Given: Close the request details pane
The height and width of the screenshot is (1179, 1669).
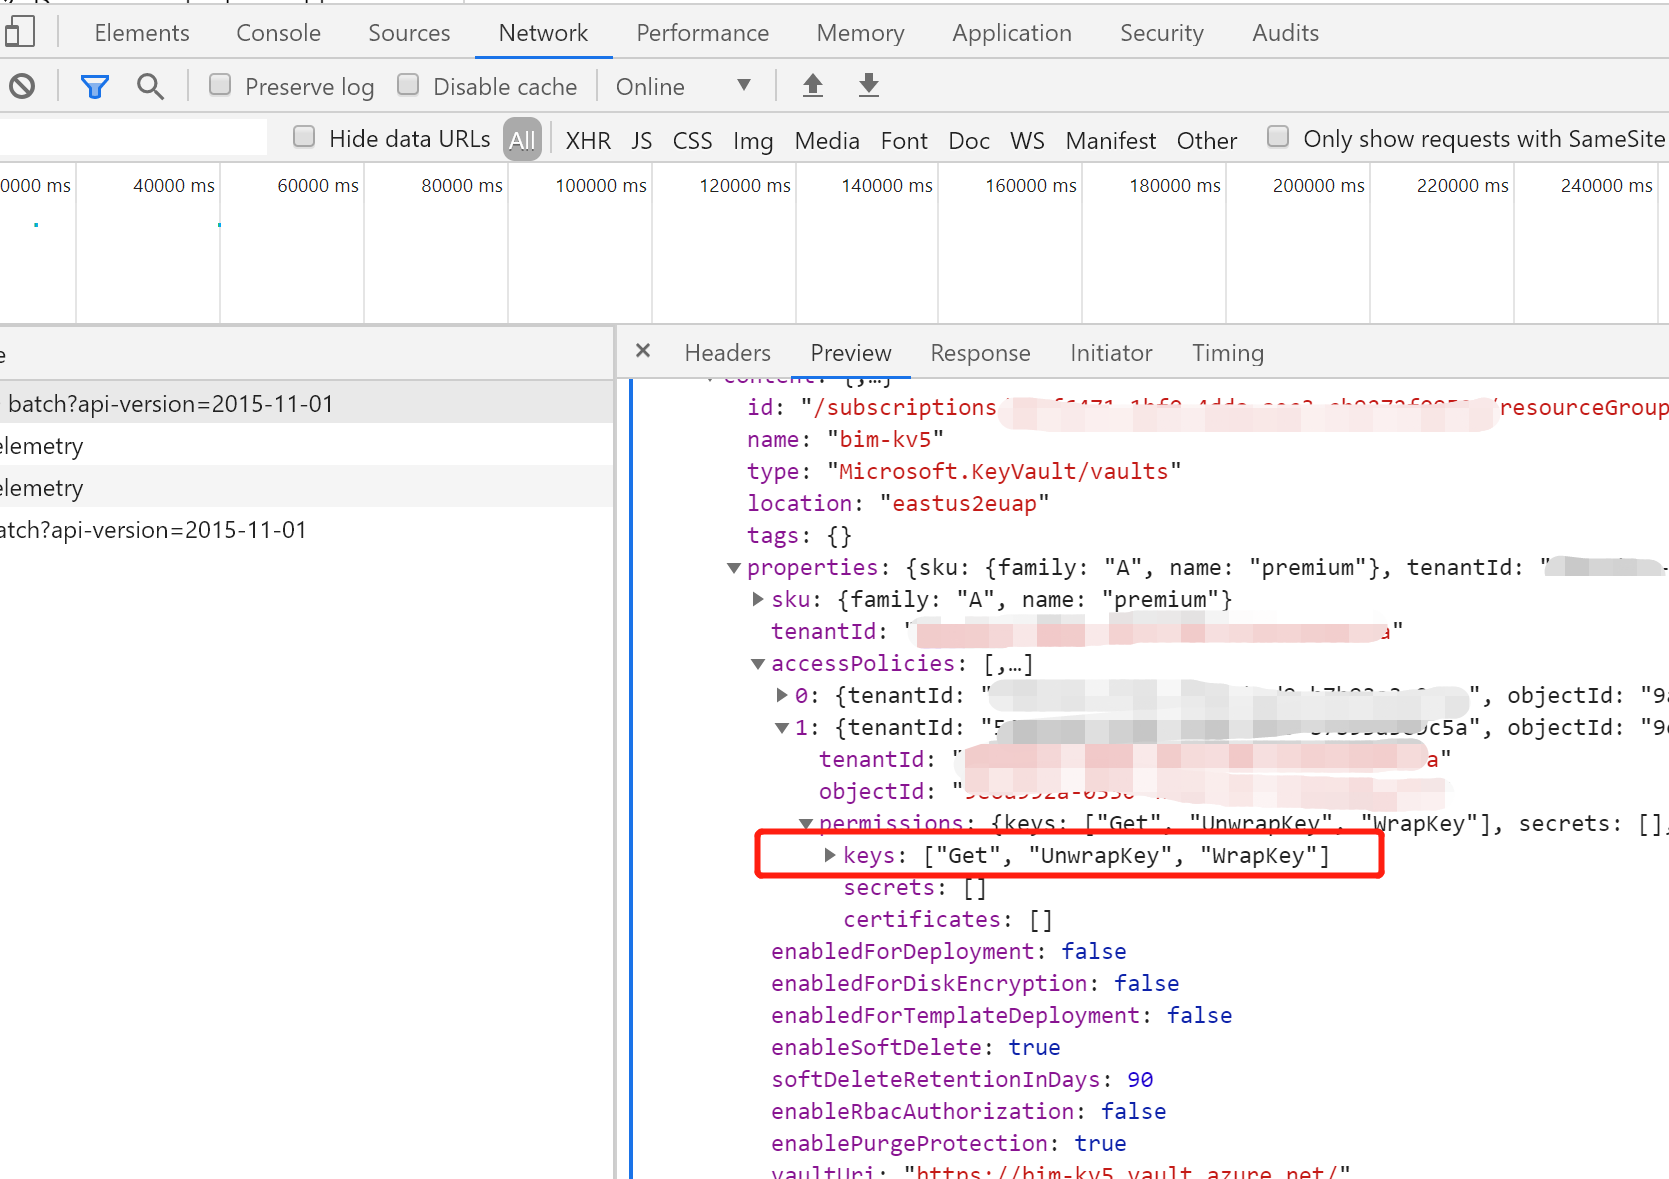Looking at the screenshot, I should tap(643, 352).
